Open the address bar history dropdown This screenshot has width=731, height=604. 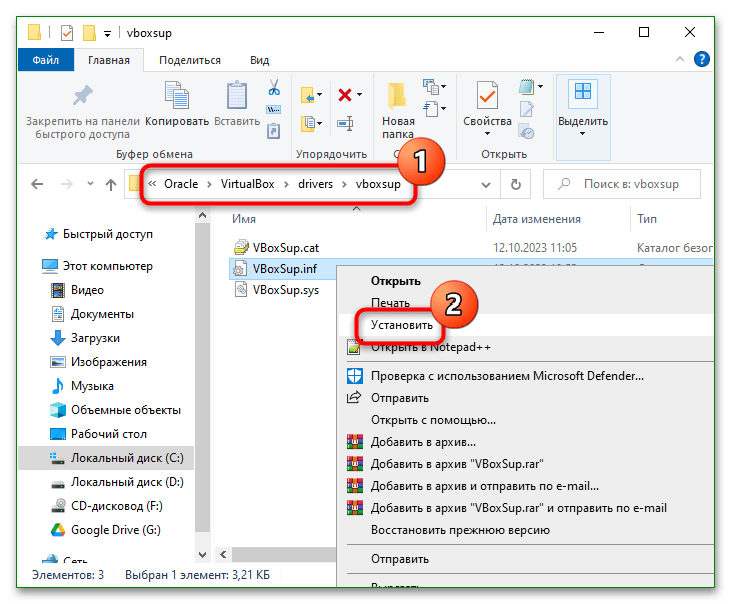coord(486,185)
